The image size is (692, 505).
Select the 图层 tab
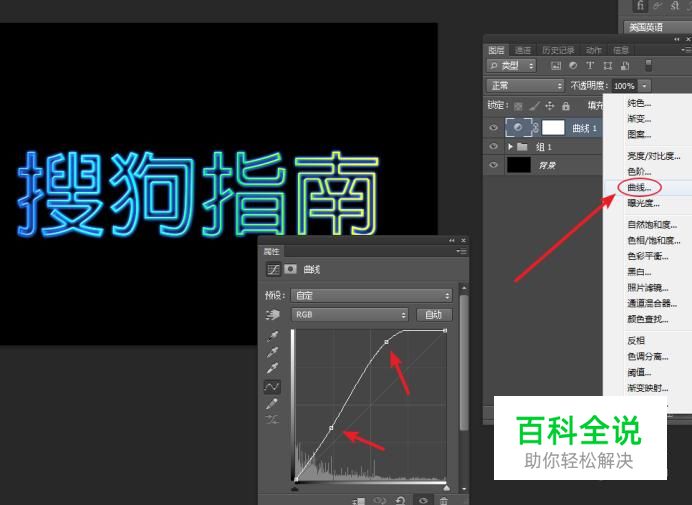point(496,50)
